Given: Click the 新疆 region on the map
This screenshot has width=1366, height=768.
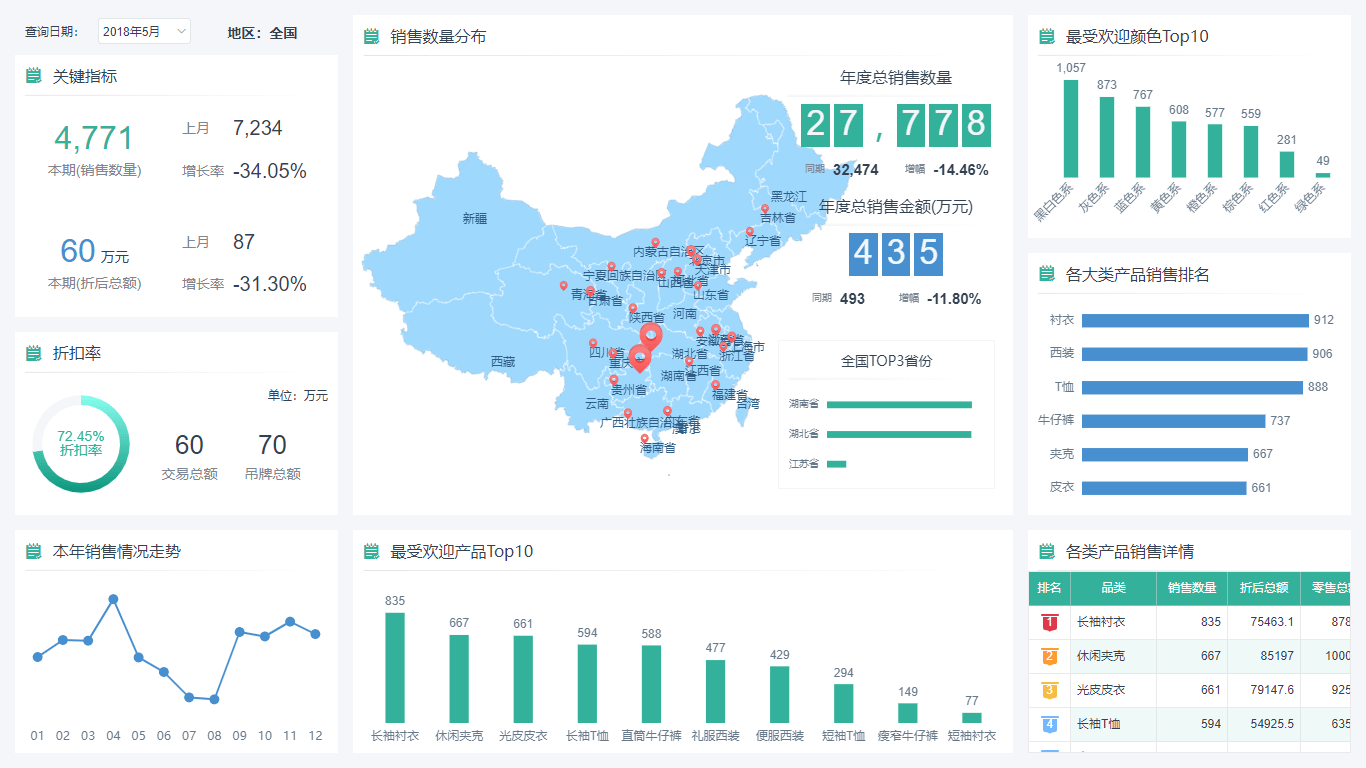Looking at the screenshot, I should click(475, 218).
